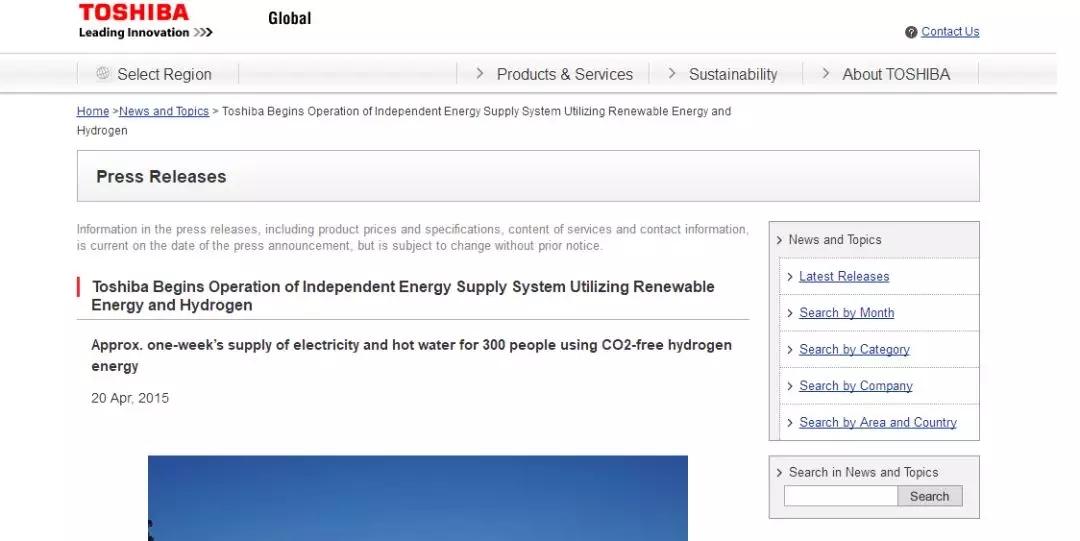Image resolution: width=1080 pixels, height=541 pixels.
Task: Click the blue sky article image
Action: coord(417,498)
